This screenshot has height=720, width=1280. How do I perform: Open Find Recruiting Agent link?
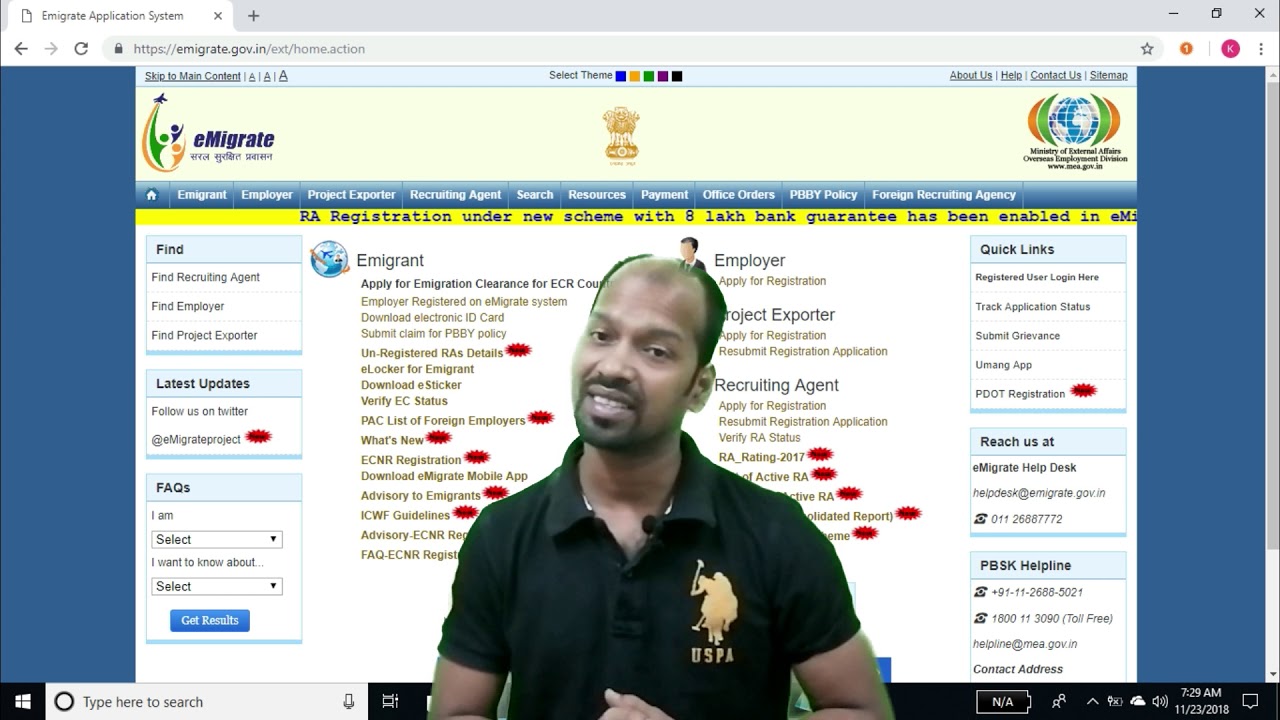(x=206, y=277)
